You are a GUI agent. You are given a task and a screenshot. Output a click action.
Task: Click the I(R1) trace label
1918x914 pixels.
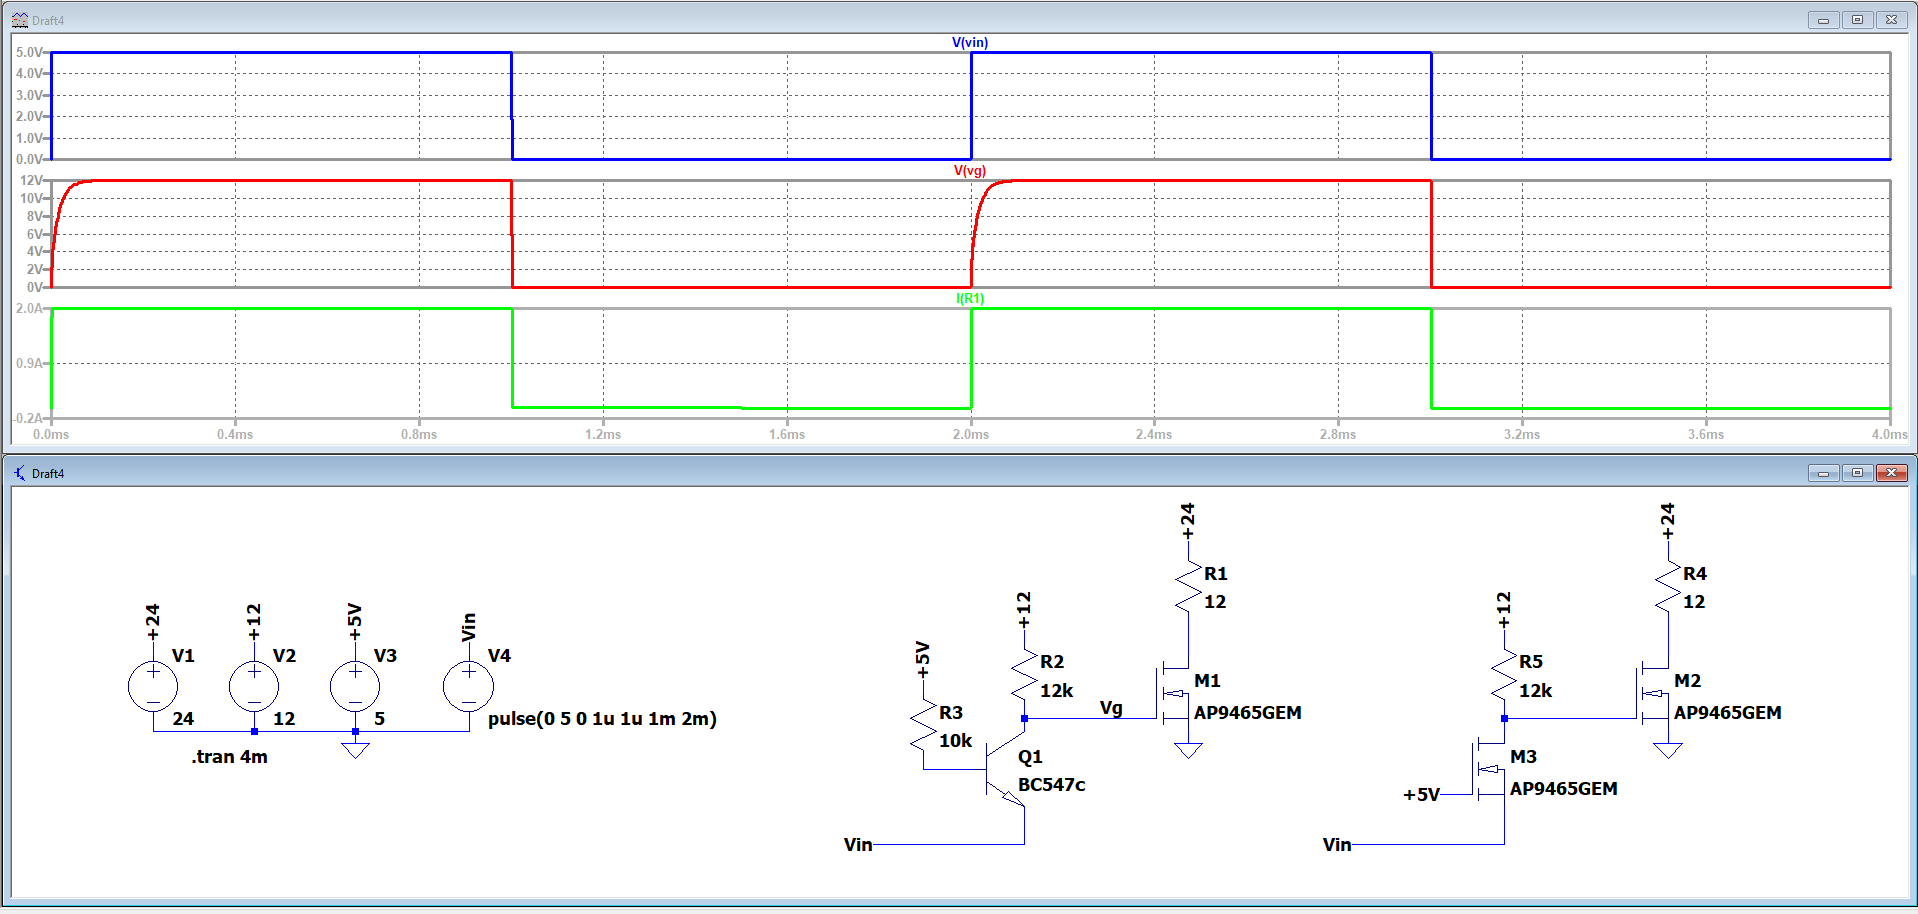[x=970, y=298]
